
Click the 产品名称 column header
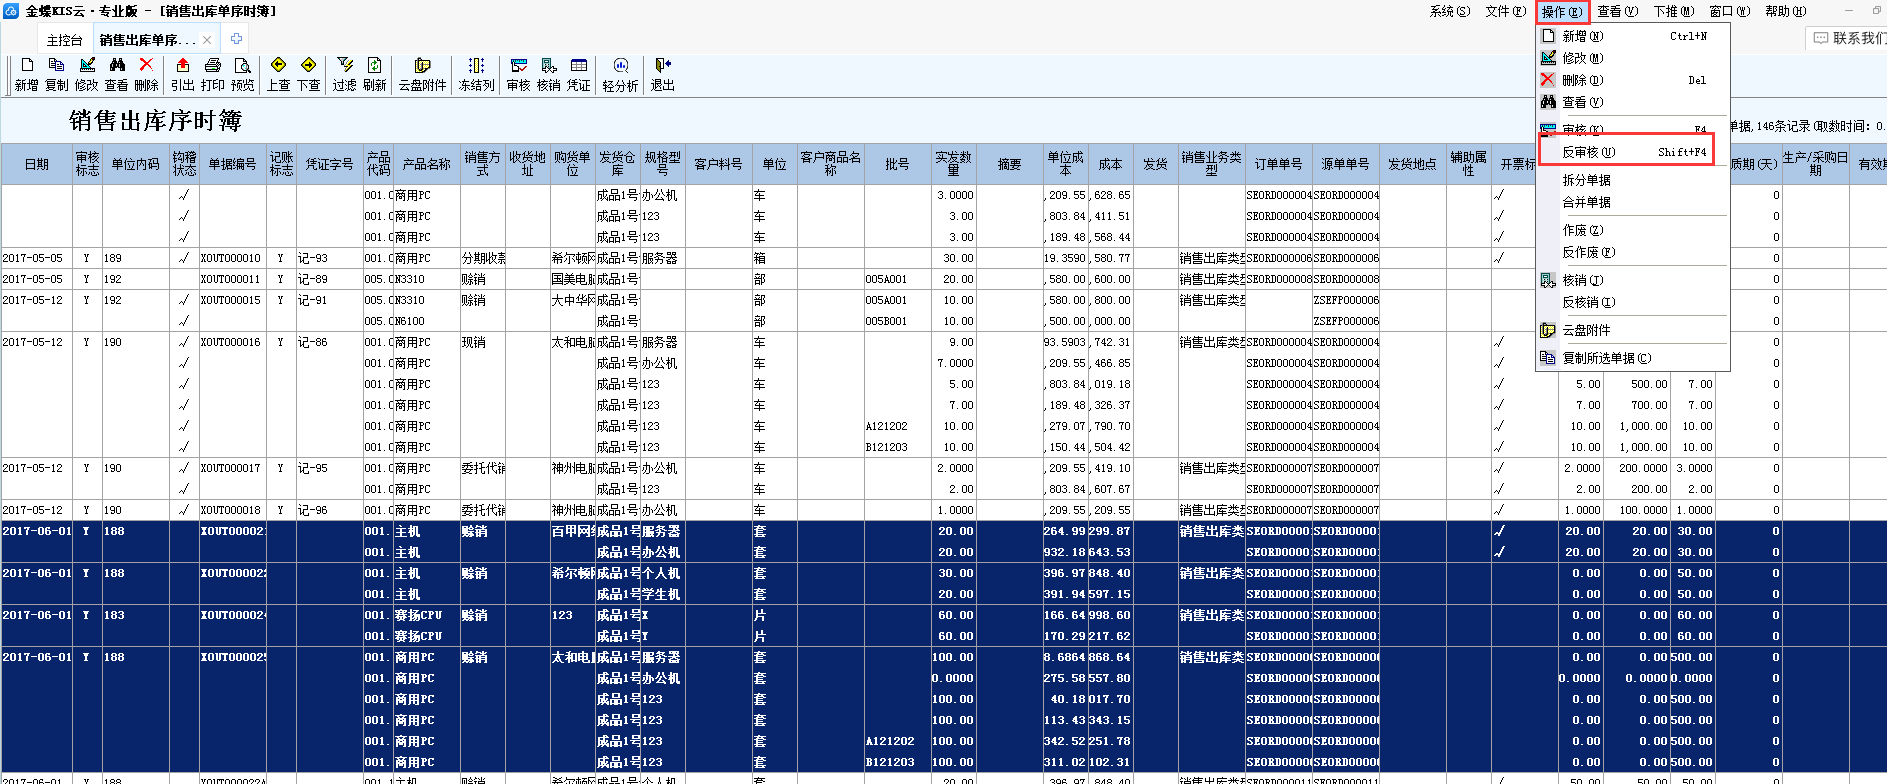point(427,164)
